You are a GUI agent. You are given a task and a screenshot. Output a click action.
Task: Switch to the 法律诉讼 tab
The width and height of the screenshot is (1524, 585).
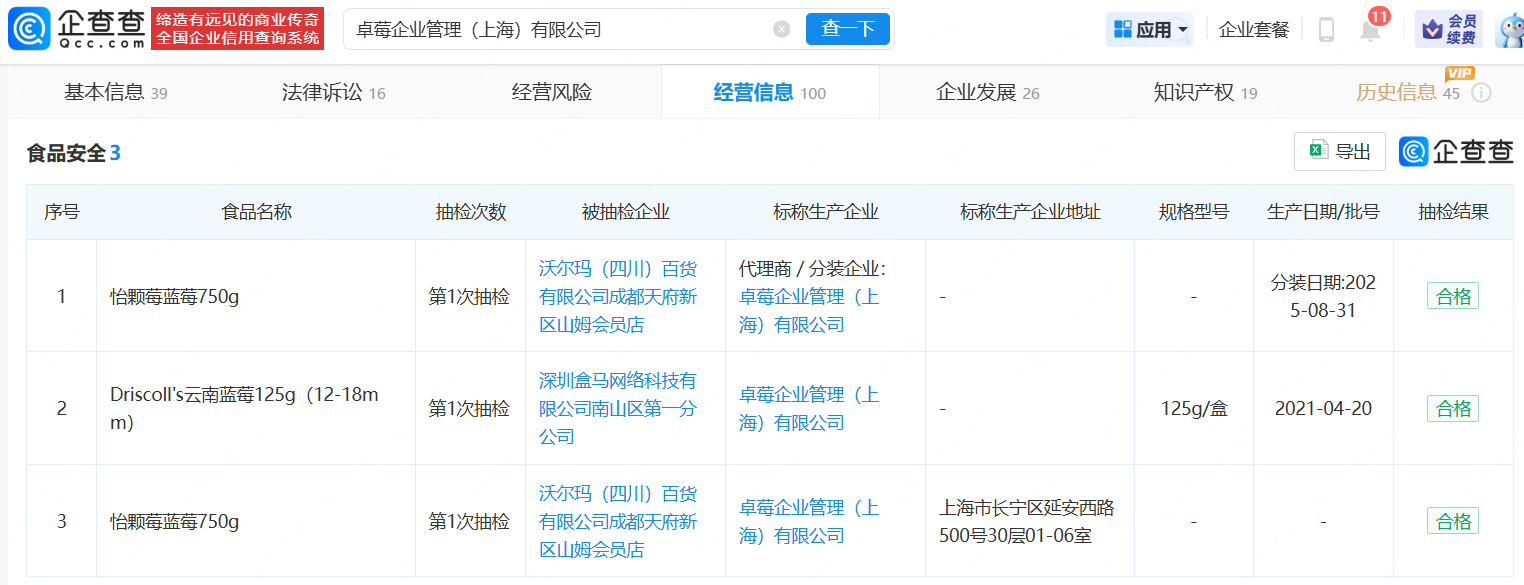[x=334, y=93]
